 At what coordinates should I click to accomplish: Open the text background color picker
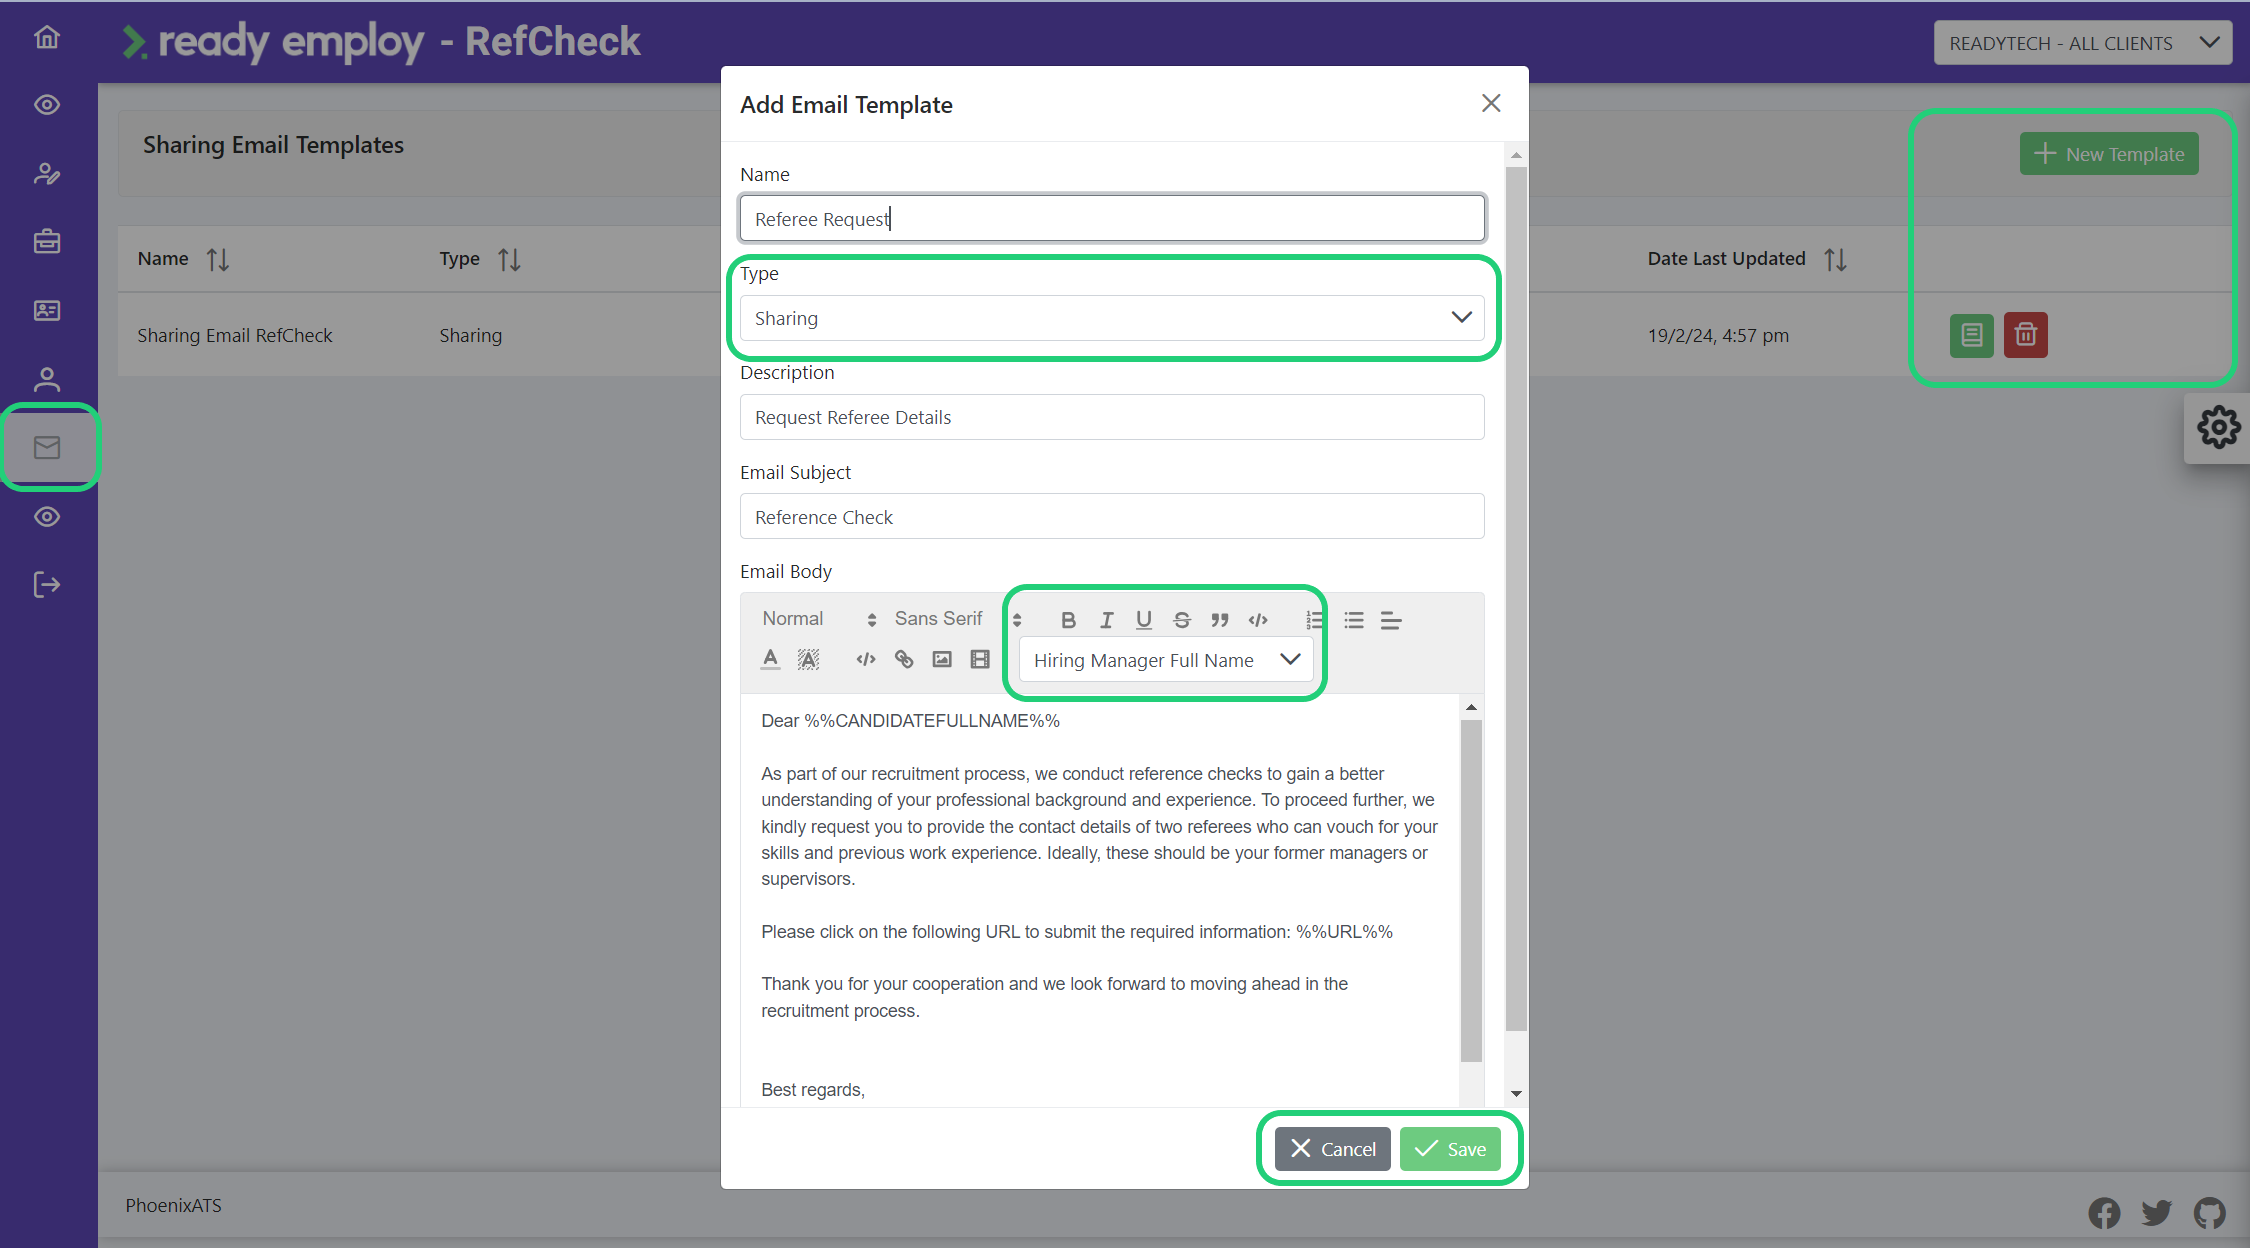[808, 659]
